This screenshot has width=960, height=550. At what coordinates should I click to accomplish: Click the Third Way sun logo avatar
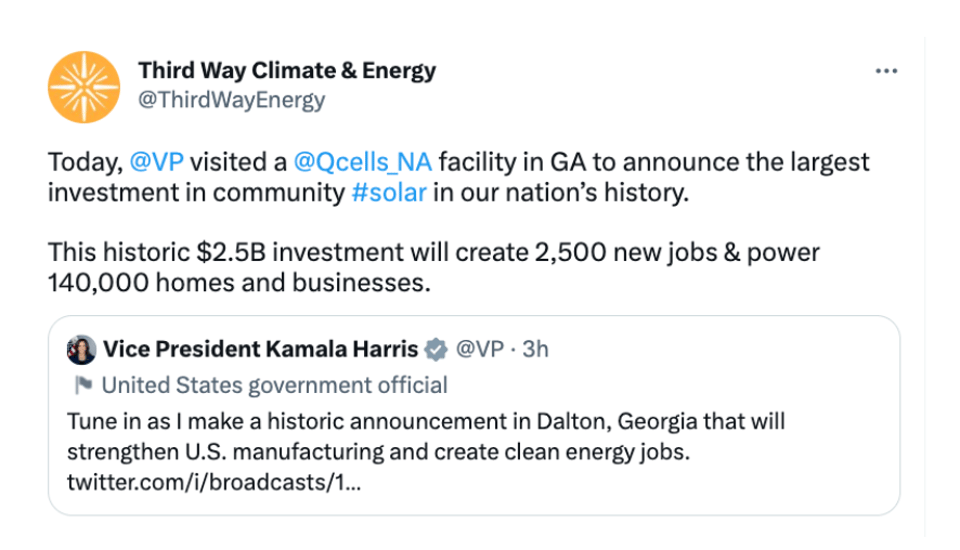pyautogui.click(x=84, y=86)
